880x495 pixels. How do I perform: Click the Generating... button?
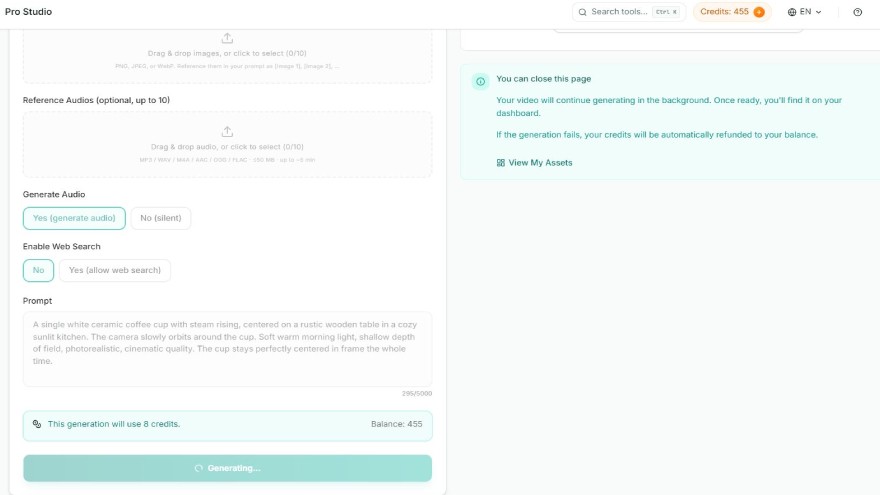227,468
